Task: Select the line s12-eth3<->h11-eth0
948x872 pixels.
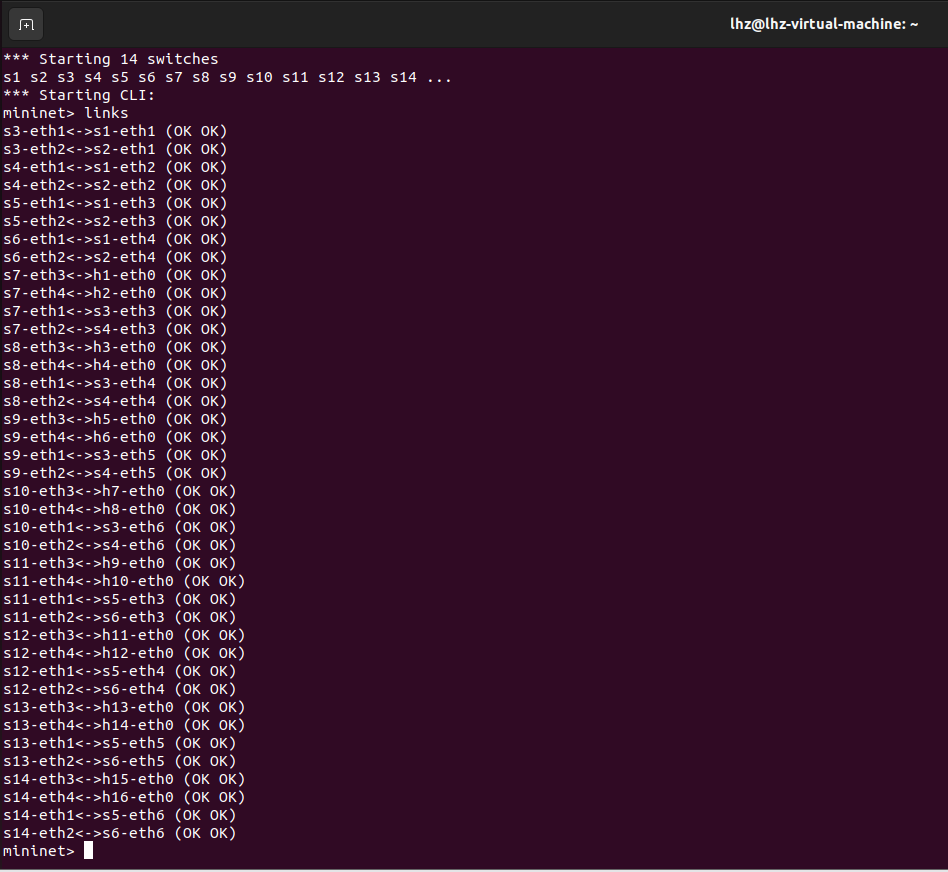Action: (x=124, y=635)
